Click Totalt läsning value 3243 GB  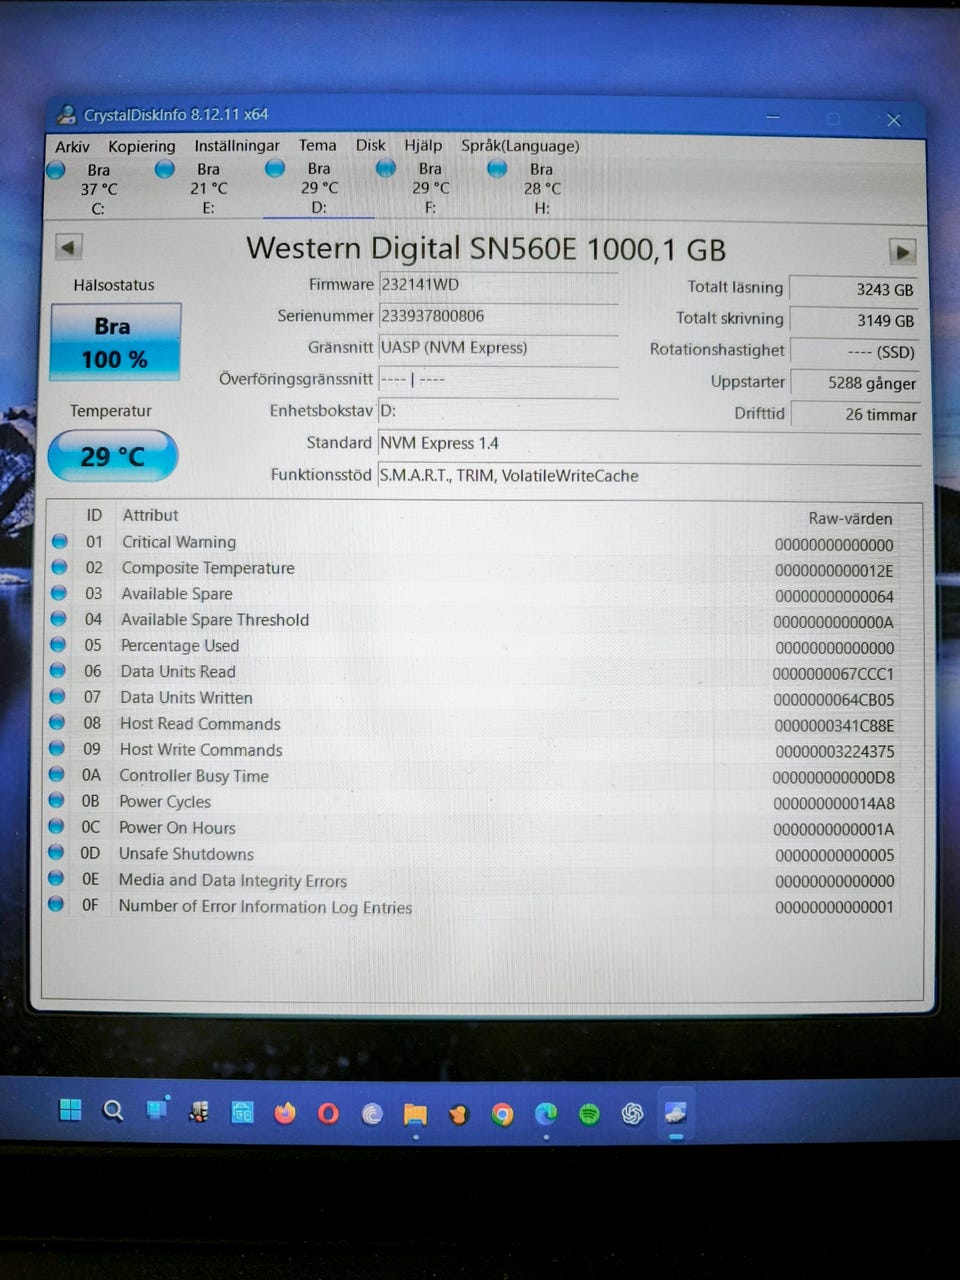click(855, 289)
